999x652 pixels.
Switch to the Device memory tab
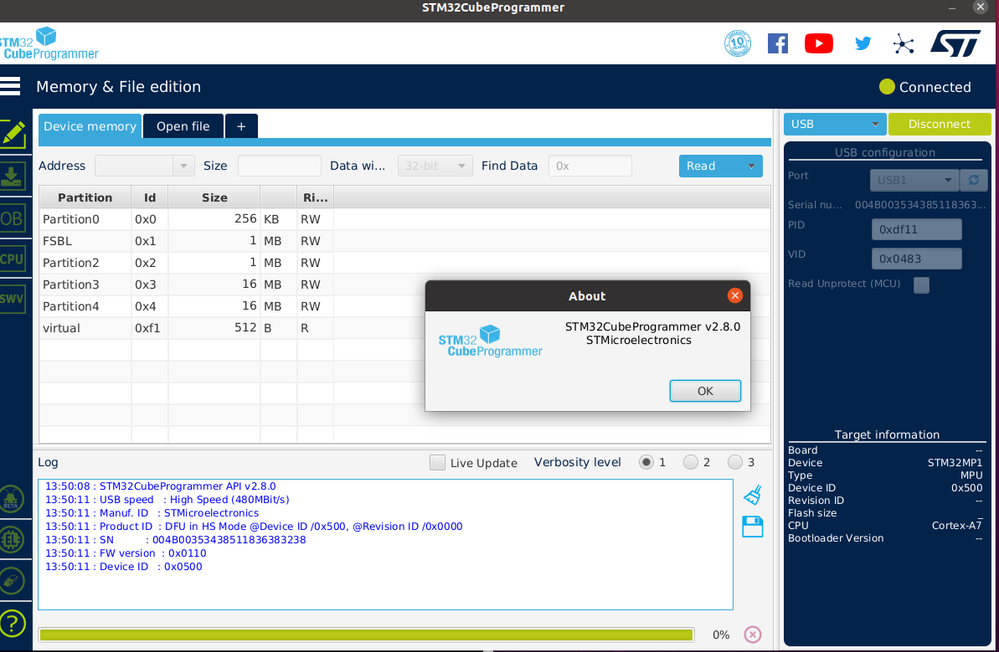coord(90,126)
